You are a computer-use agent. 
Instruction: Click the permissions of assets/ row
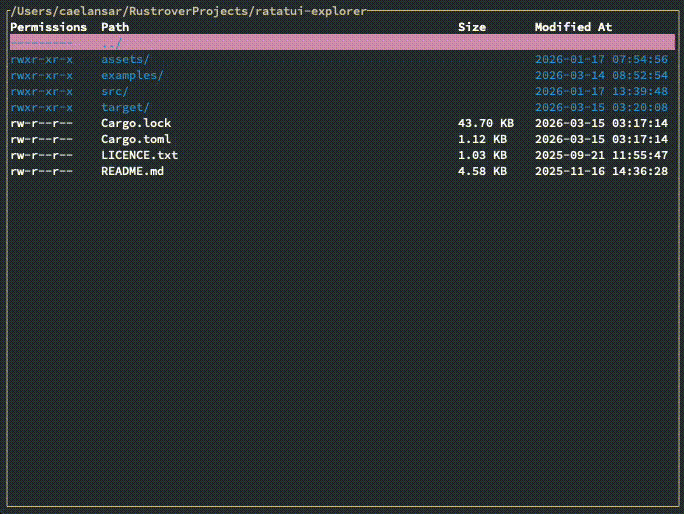(41, 59)
